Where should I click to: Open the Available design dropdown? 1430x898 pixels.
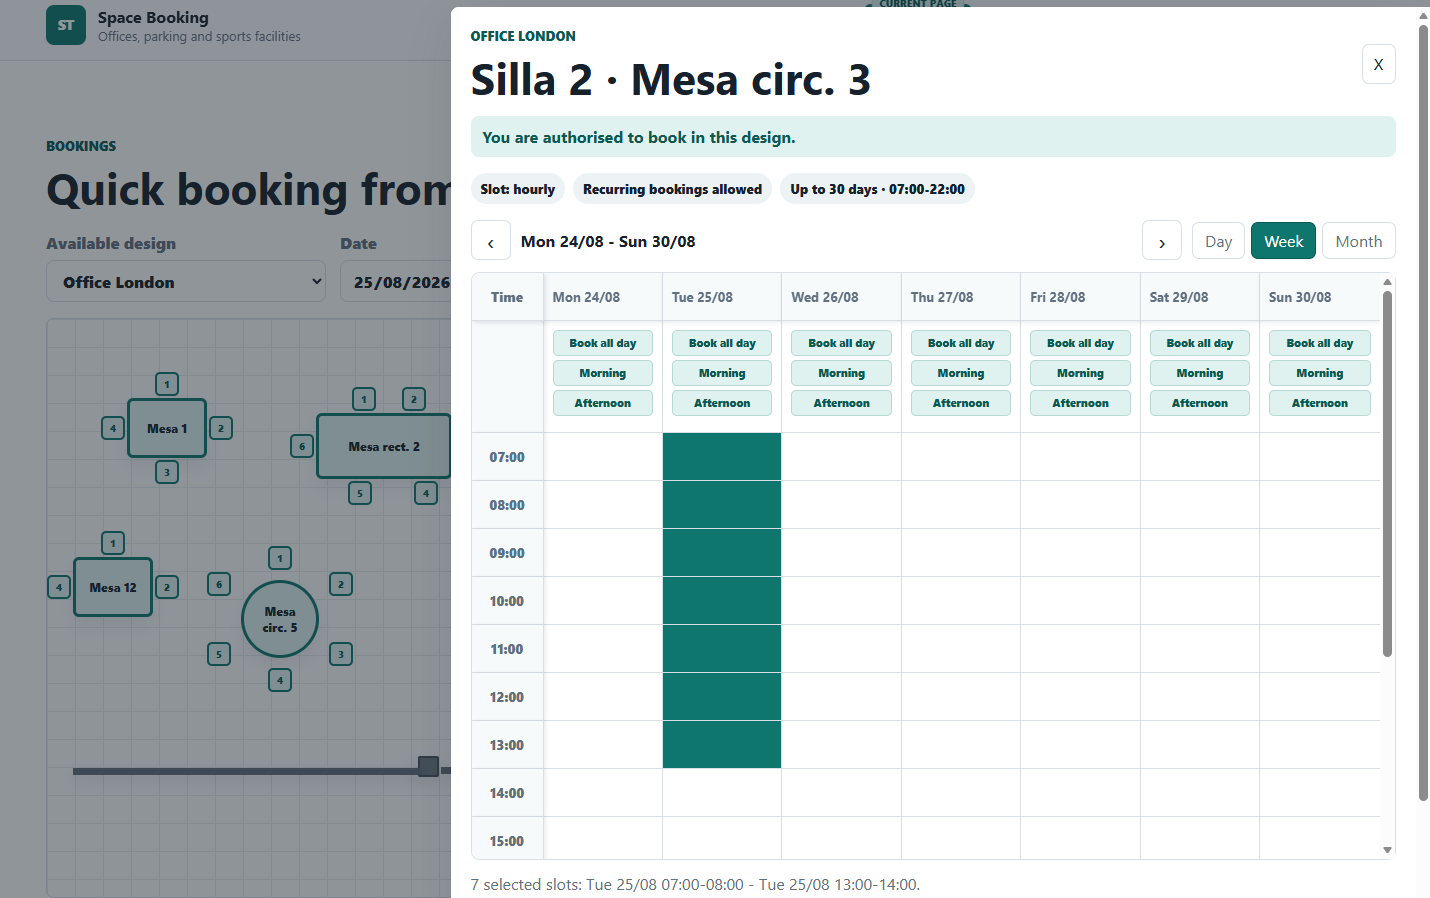pyautogui.click(x=186, y=282)
